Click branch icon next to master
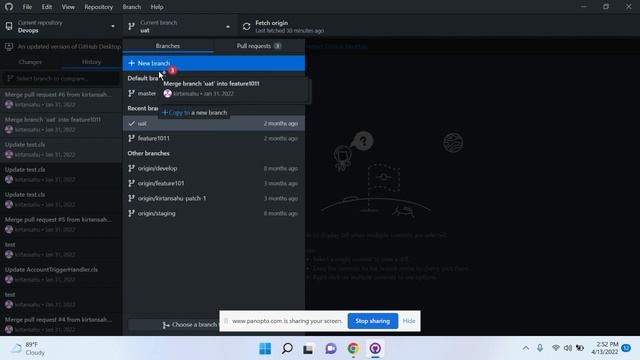Image resolution: width=640 pixels, height=360 pixels. pyautogui.click(x=131, y=93)
